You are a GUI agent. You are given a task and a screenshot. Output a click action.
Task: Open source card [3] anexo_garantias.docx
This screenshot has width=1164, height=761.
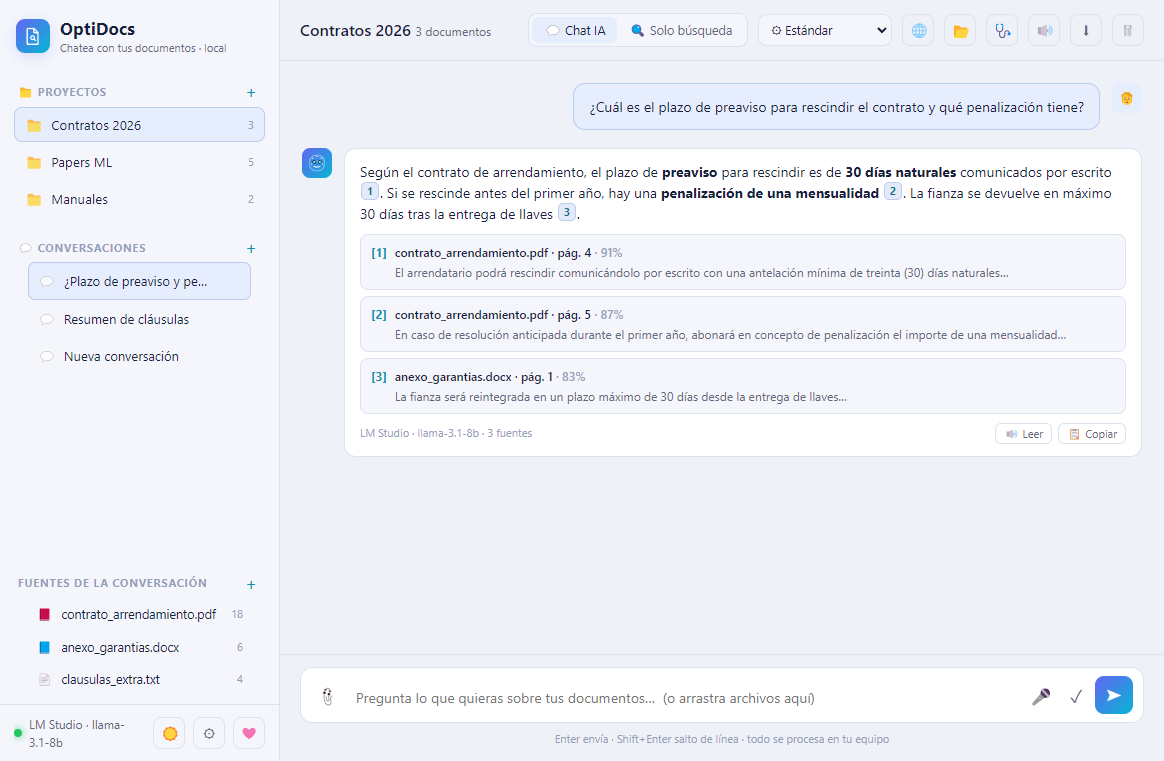(742, 386)
